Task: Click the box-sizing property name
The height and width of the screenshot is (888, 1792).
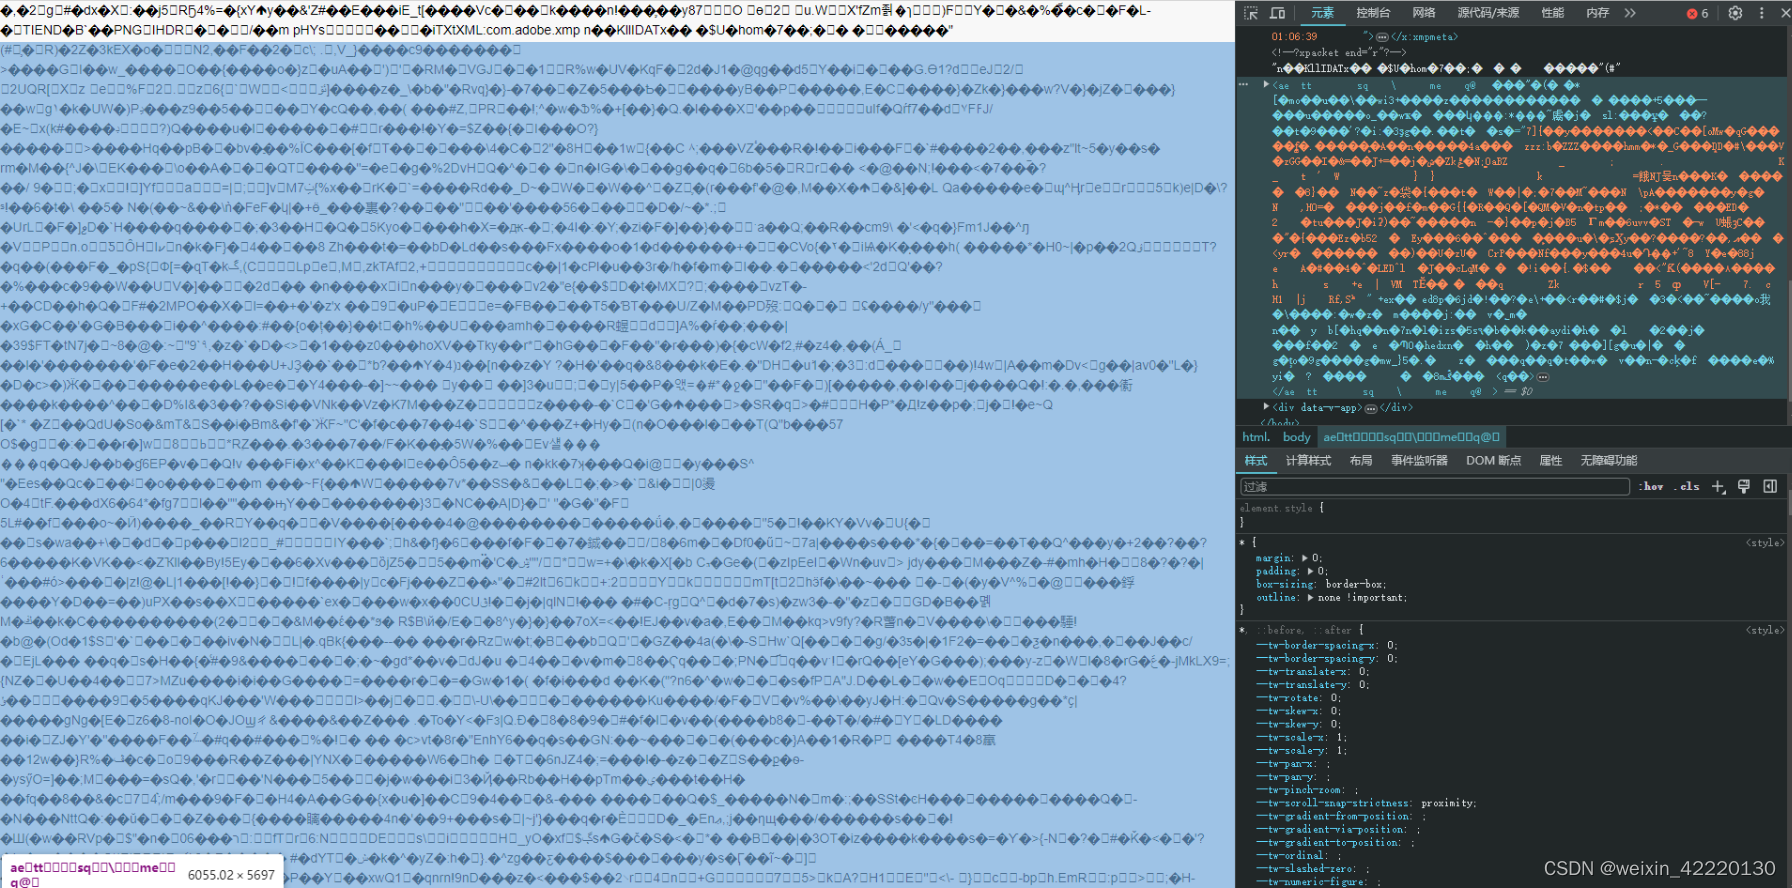Action: (x=1286, y=584)
